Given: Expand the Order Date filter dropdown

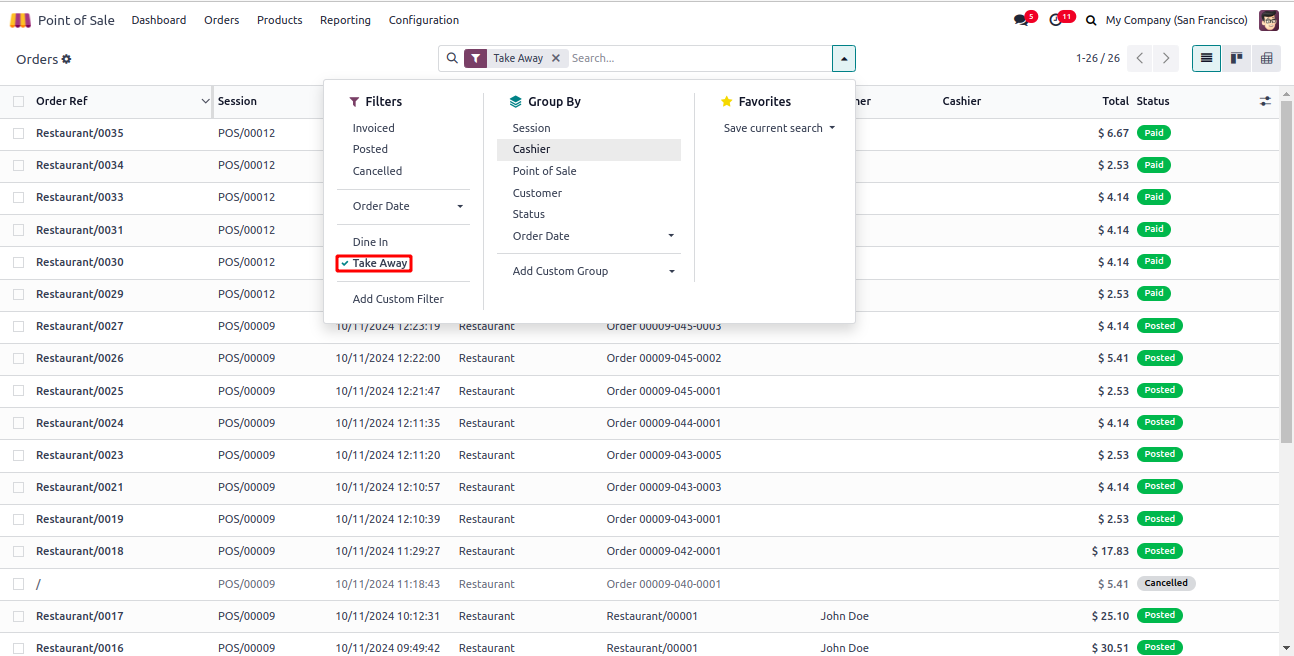Looking at the screenshot, I should tap(403, 206).
